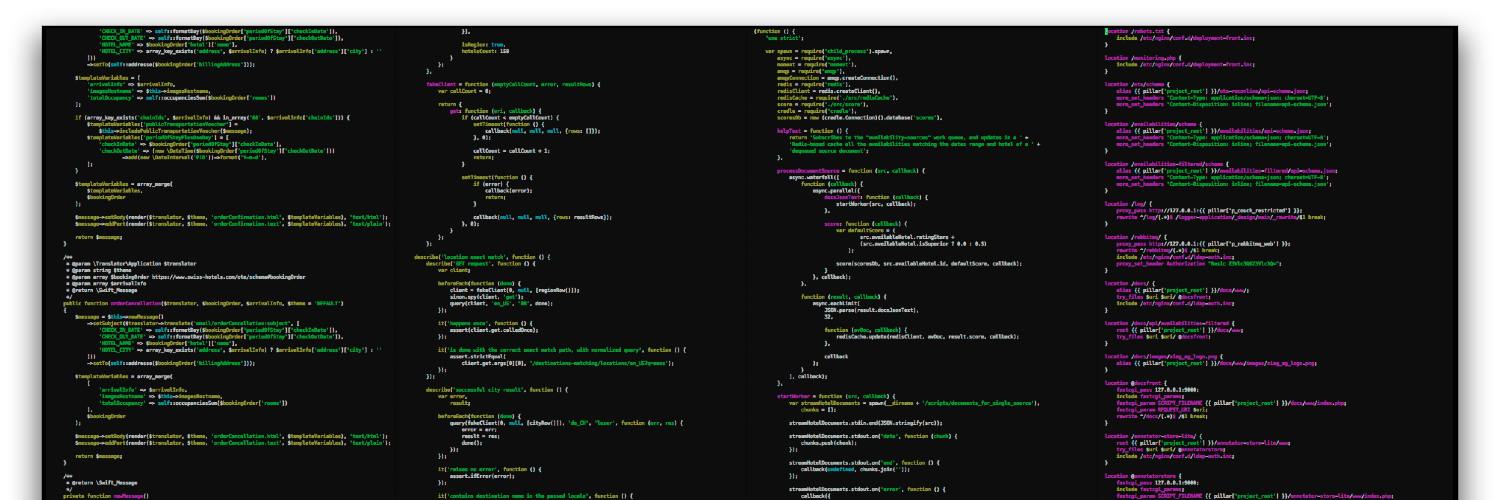Click the "scoresDb = new (cradle.Connection)" line
The image size is (1500, 500).
(x=859, y=117)
